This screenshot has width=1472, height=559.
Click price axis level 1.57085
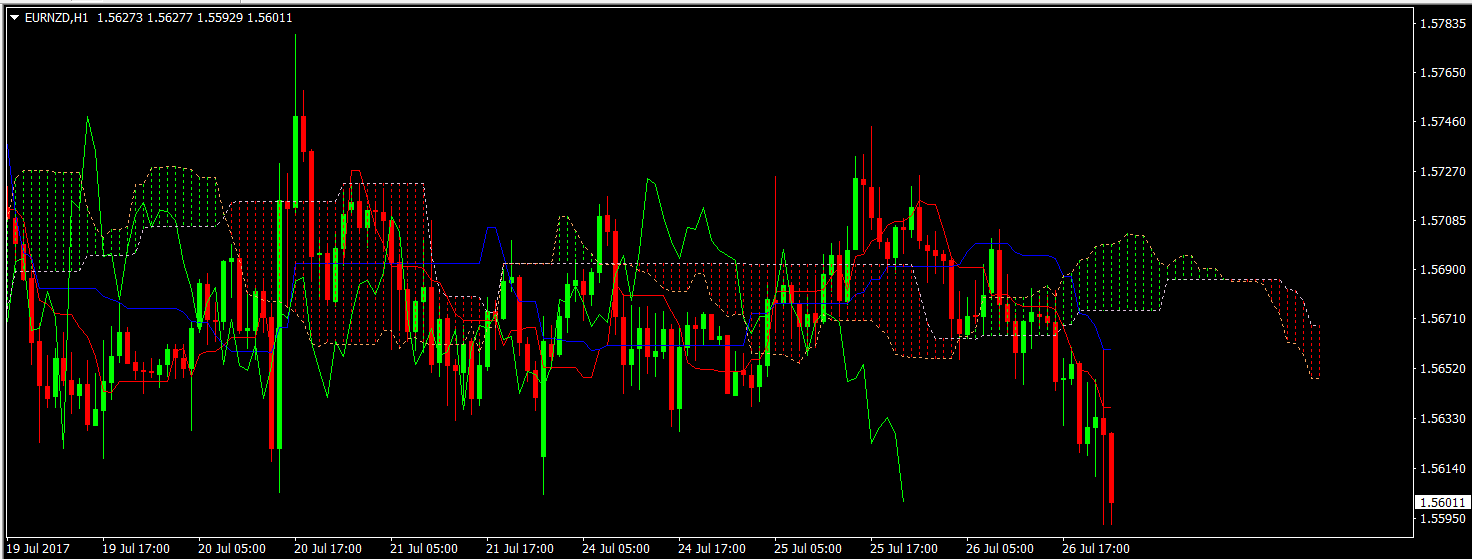coord(1444,221)
